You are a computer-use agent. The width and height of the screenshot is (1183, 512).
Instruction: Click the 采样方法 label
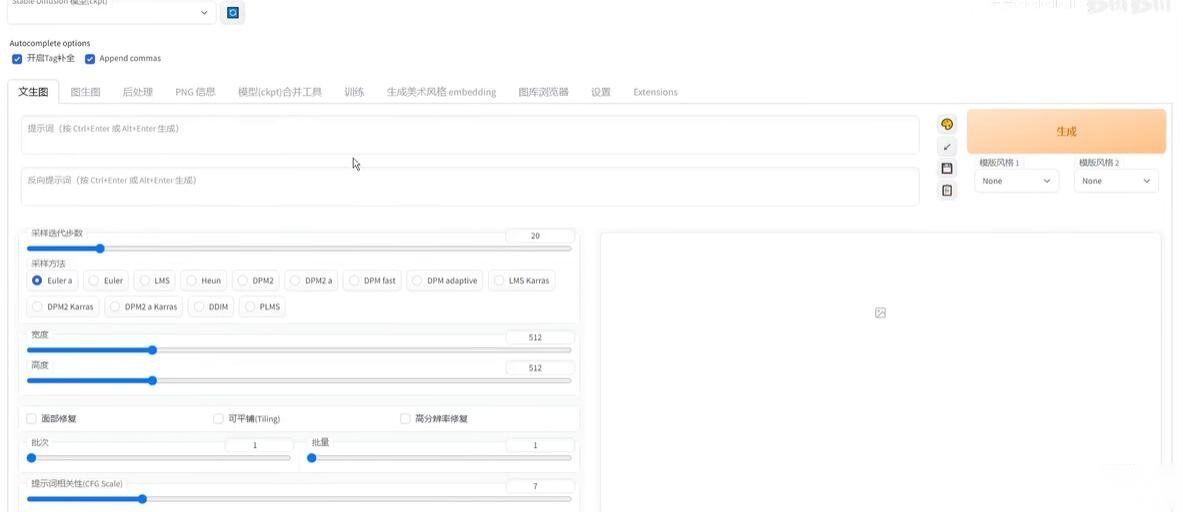click(x=48, y=264)
